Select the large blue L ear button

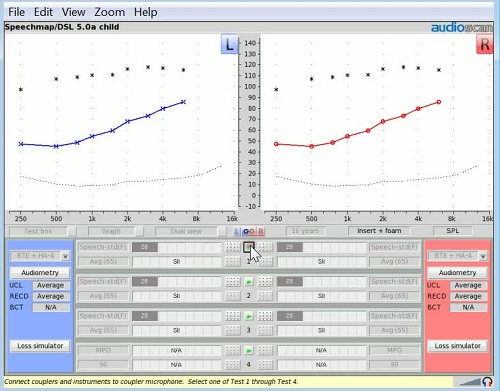click(229, 44)
